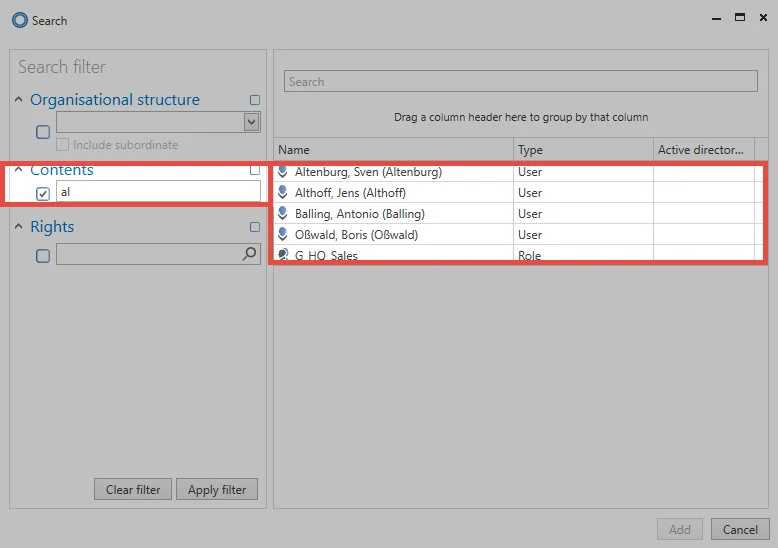Open the Organisational structure dropdown
778x548 pixels.
point(252,122)
